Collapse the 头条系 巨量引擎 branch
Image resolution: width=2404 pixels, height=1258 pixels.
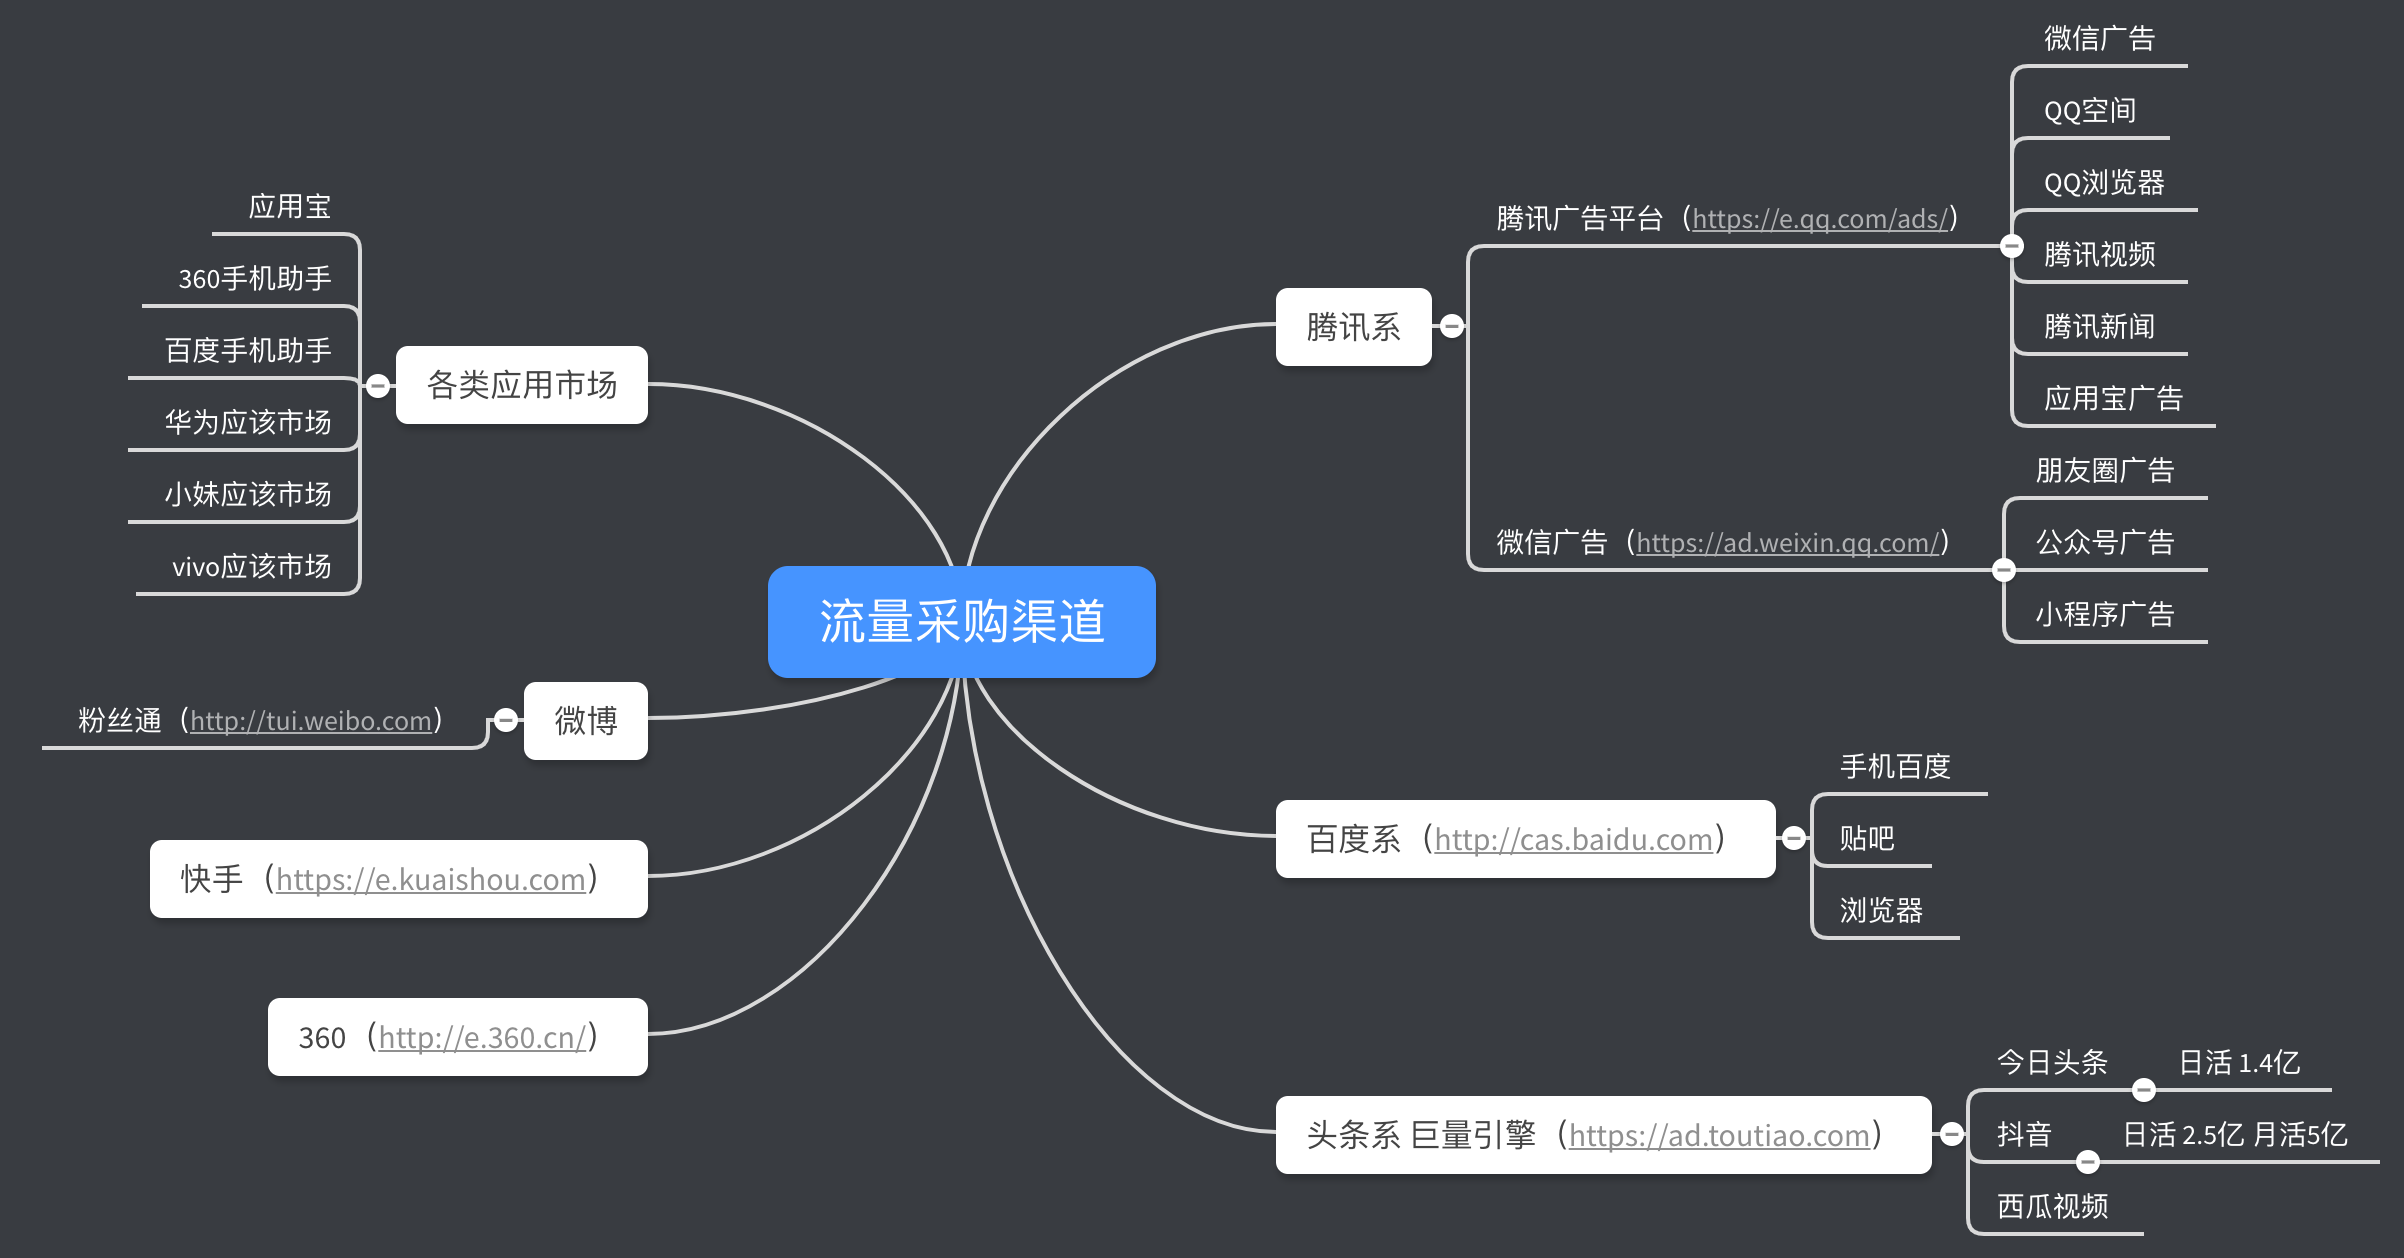1951,1134
